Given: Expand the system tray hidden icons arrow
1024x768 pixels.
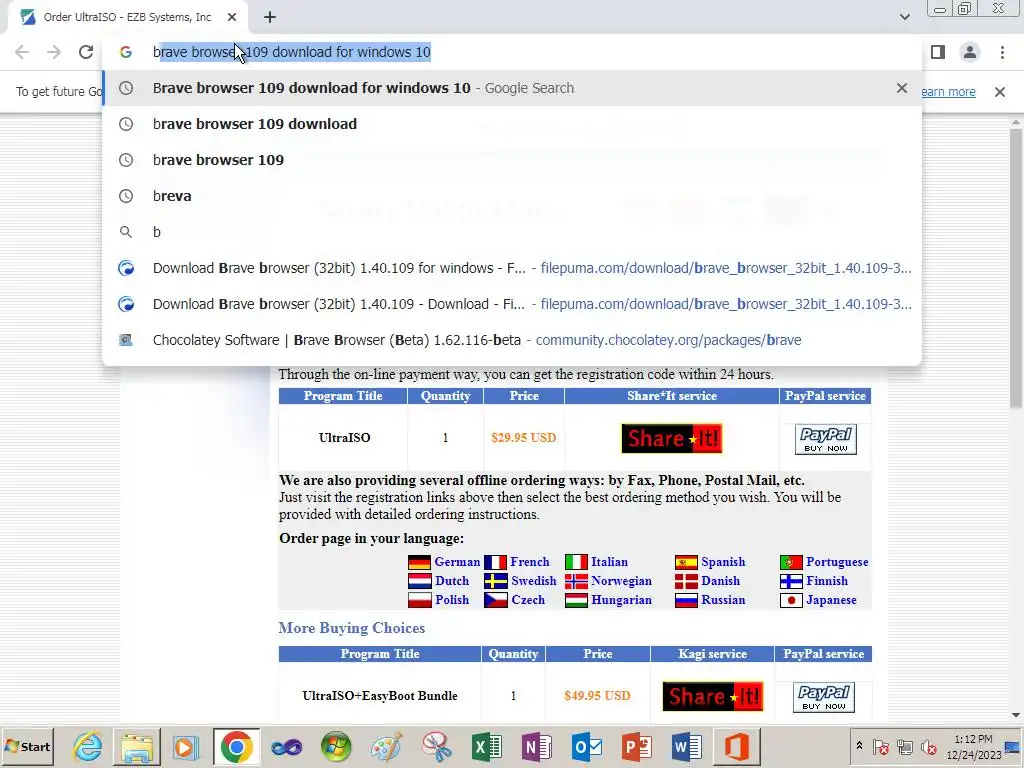Looking at the screenshot, I should [x=859, y=746].
